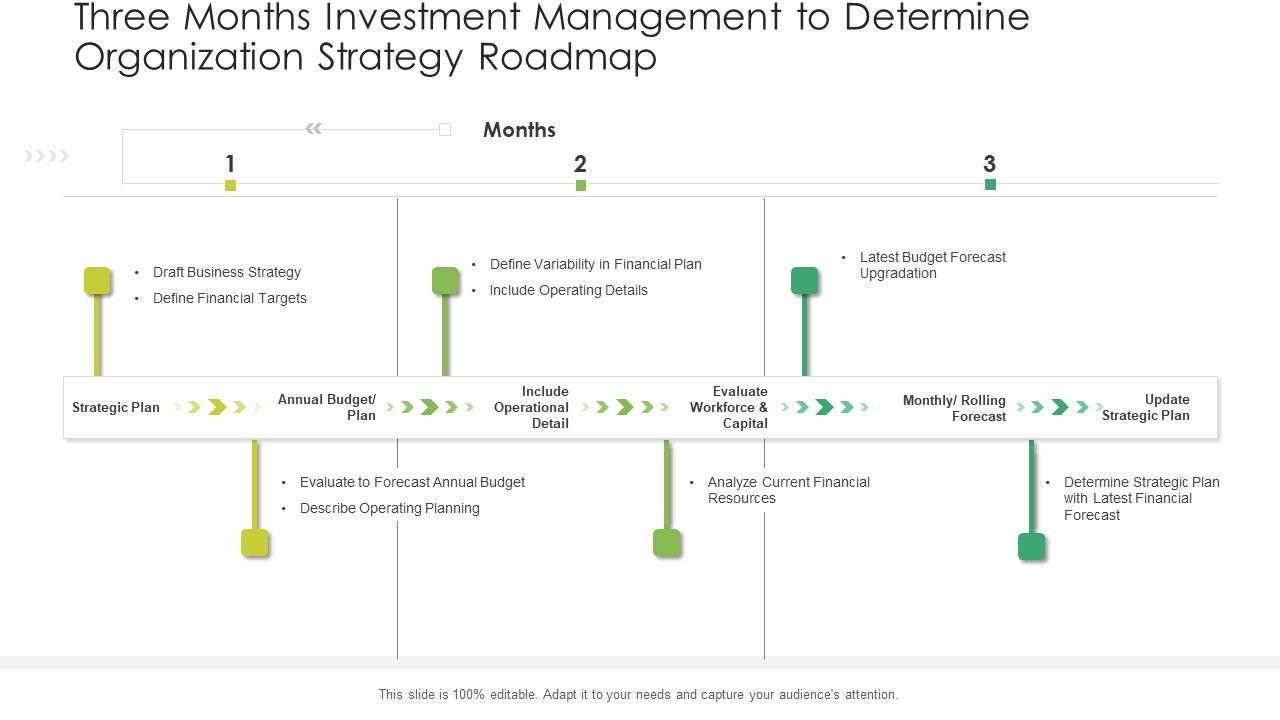1280x720 pixels.
Task: Click the Months heading text
Action: pyautogui.click(x=519, y=130)
